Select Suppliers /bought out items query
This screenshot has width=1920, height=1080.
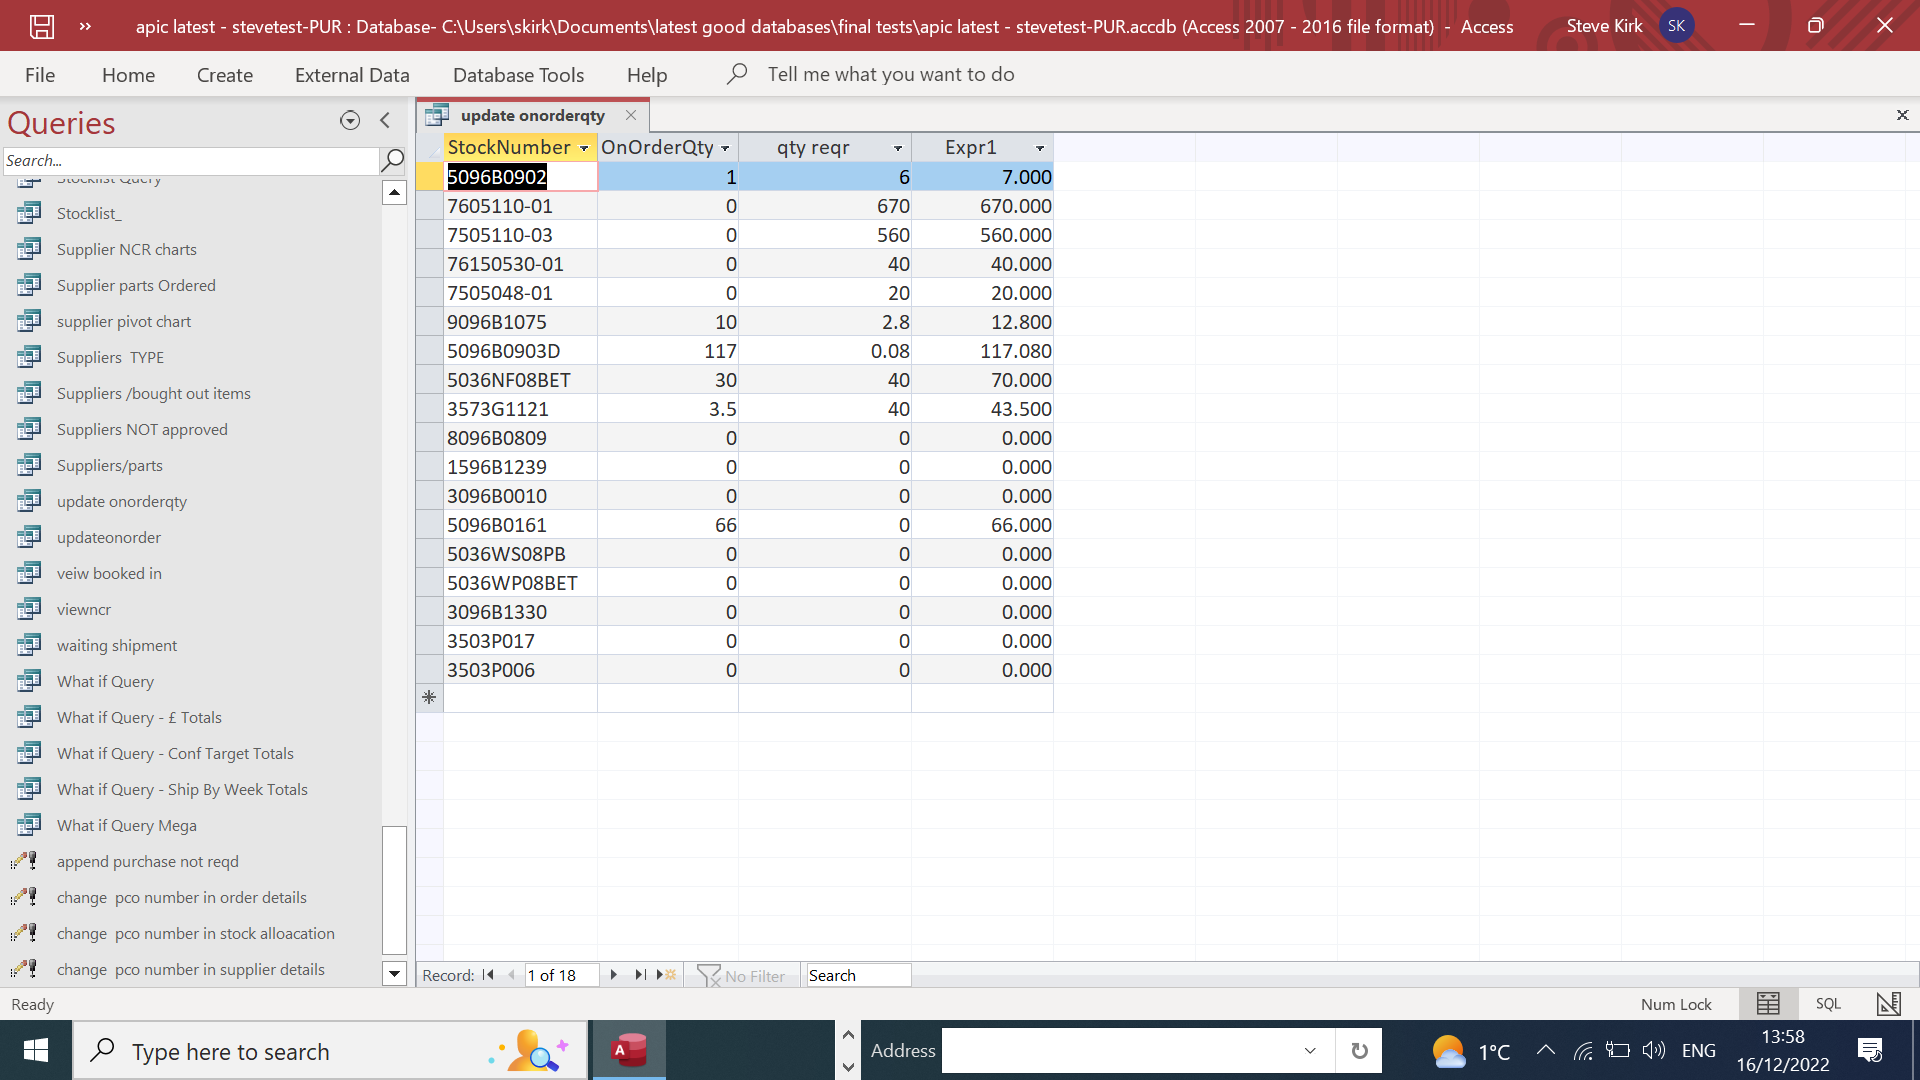tap(153, 393)
